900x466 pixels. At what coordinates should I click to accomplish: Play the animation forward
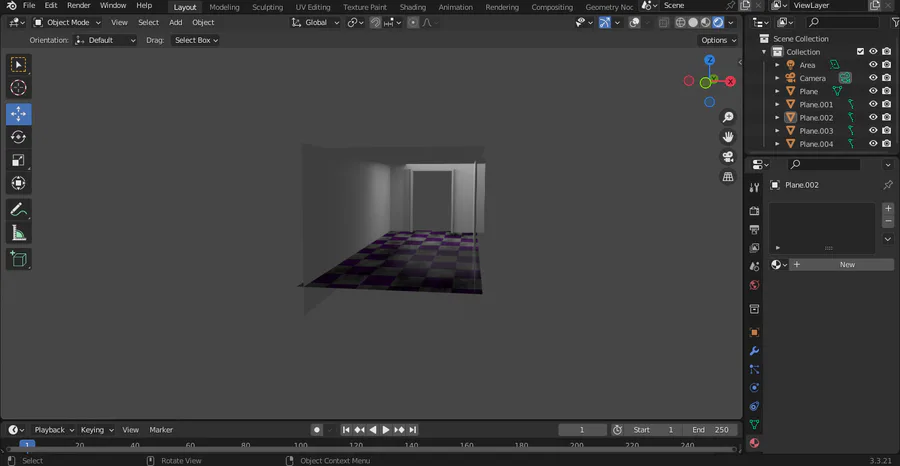coord(386,430)
